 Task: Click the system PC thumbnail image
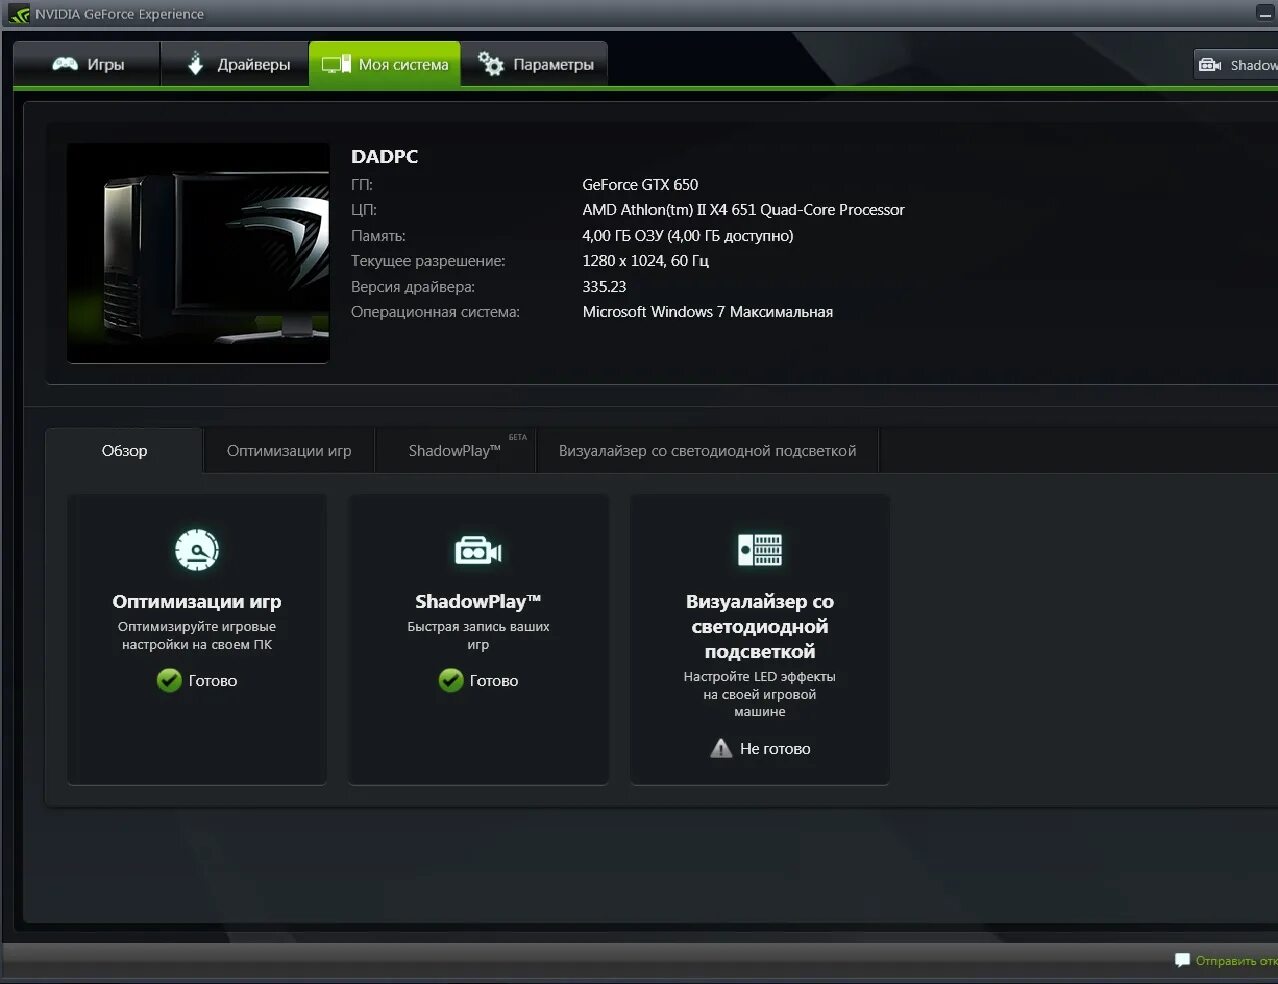pos(198,253)
